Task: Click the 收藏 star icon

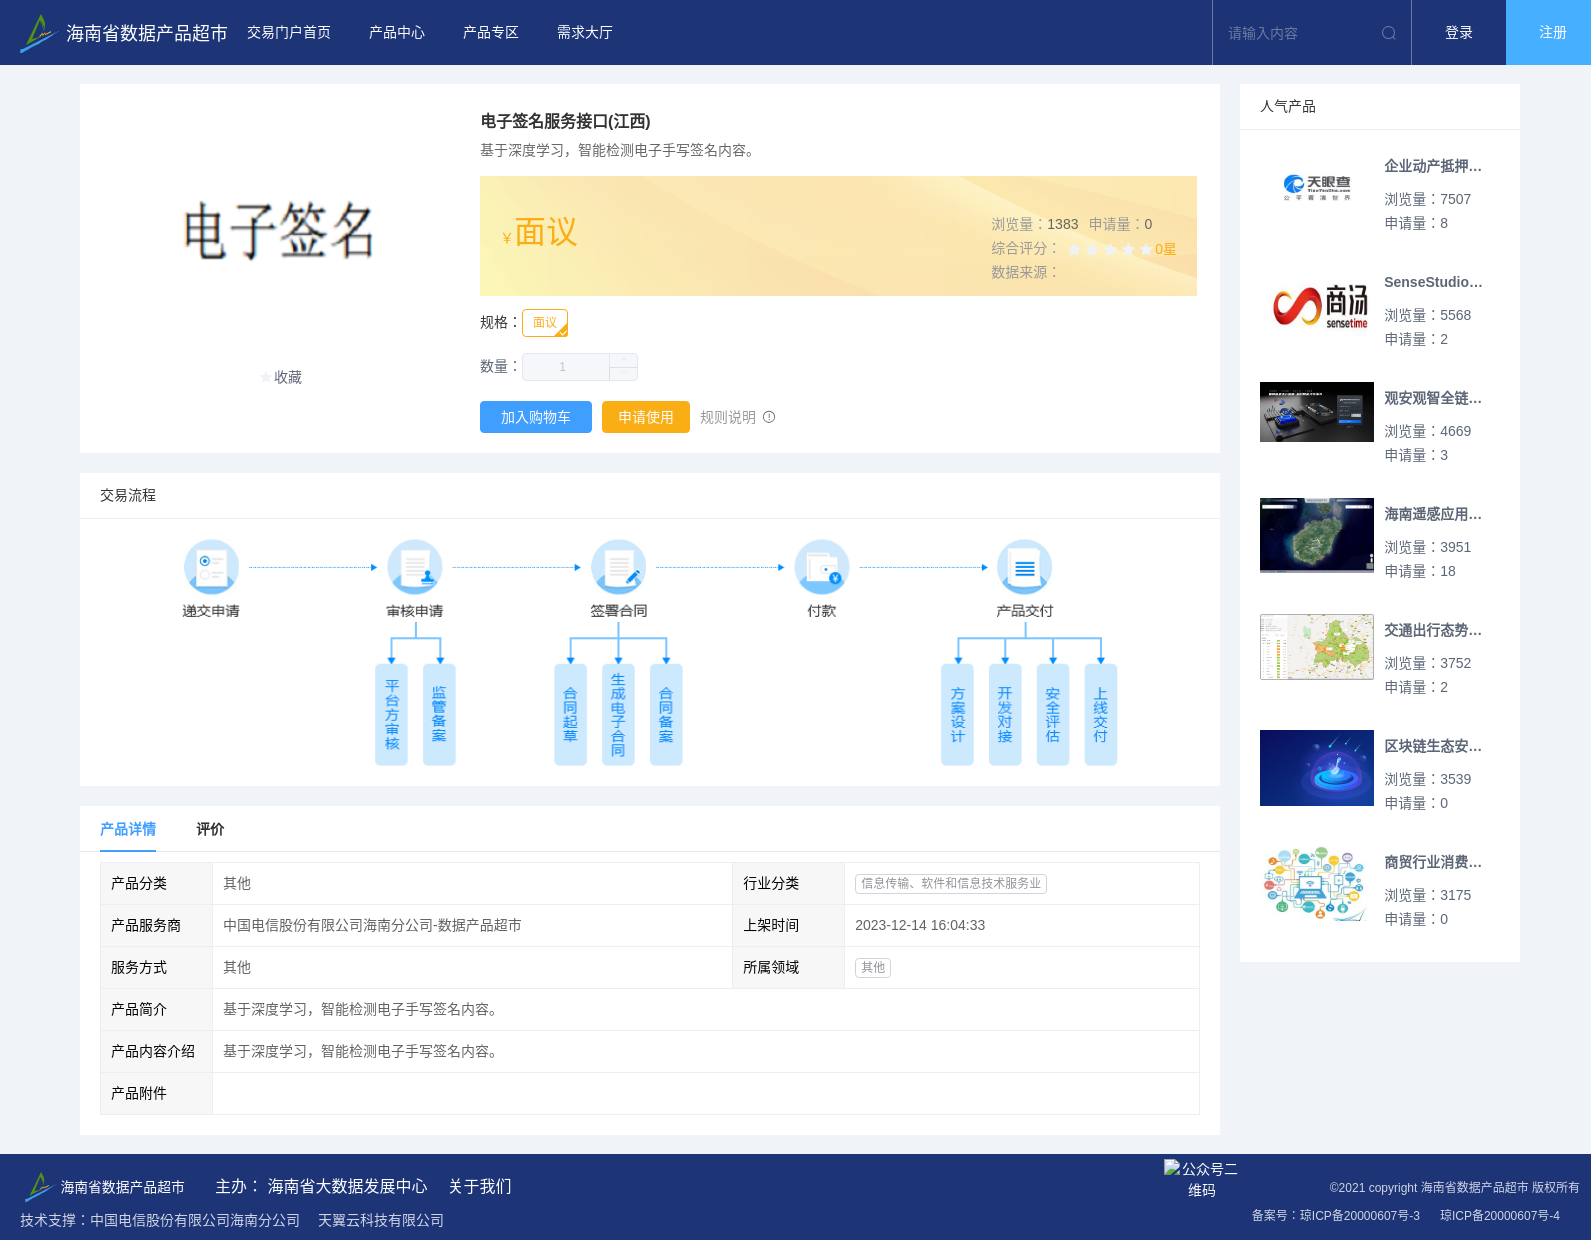Action: pyautogui.click(x=265, y=377)
